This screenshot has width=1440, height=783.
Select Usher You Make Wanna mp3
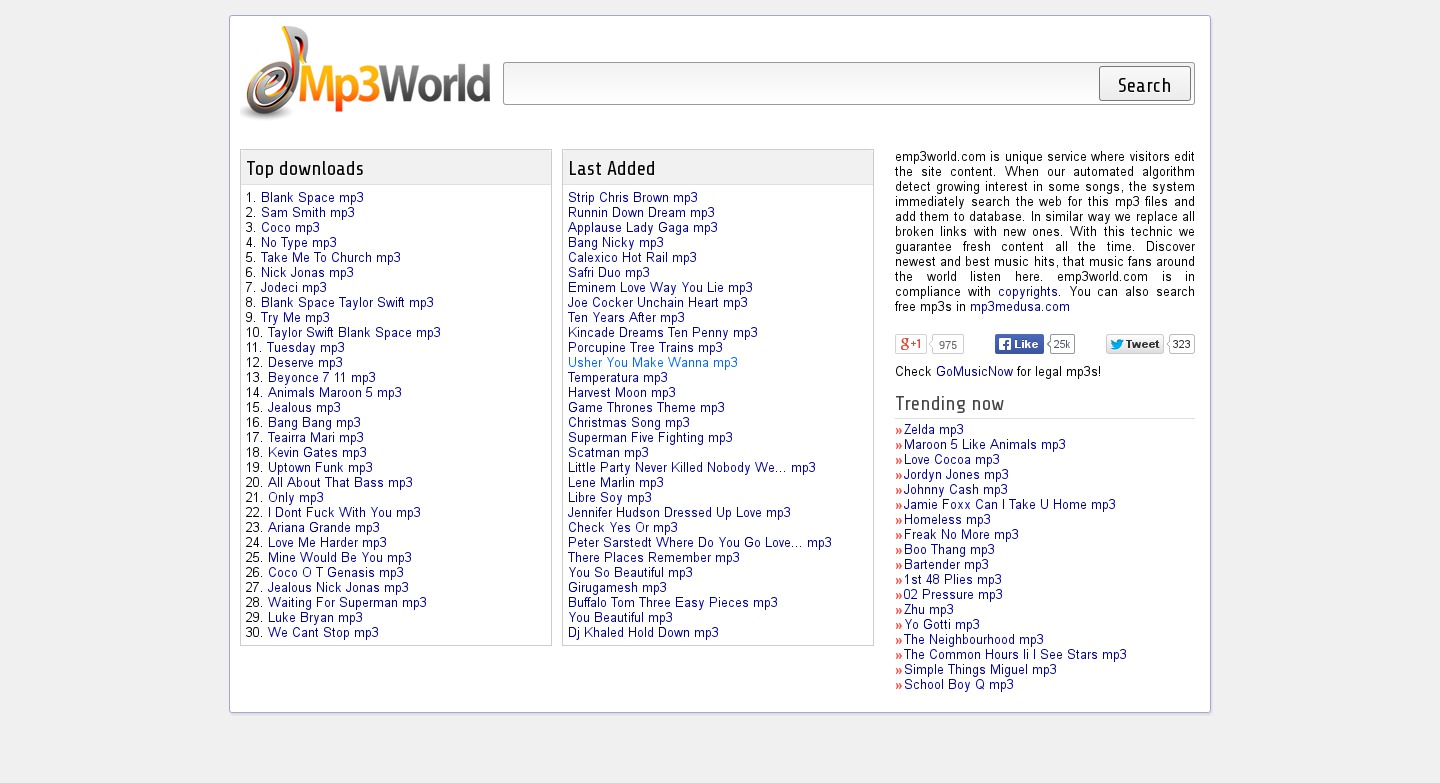652,363
